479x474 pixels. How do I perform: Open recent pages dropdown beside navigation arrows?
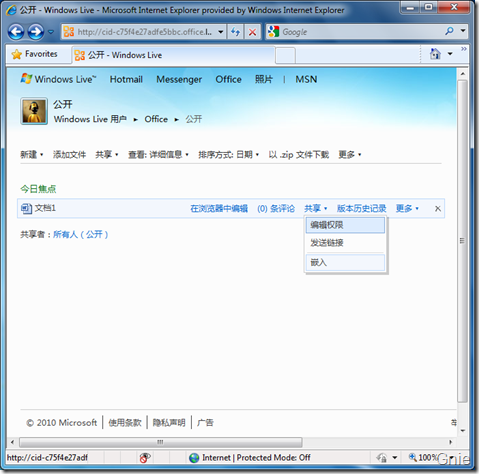tap(51, 32)
